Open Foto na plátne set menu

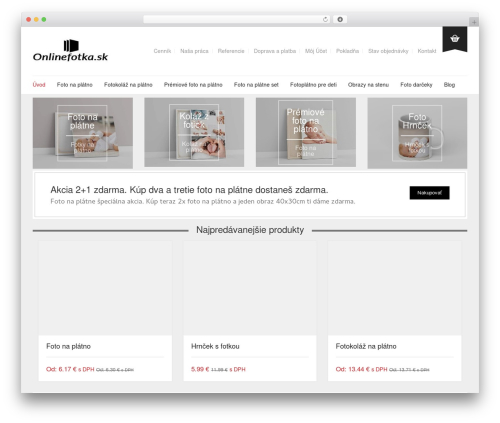coord(256,85)
